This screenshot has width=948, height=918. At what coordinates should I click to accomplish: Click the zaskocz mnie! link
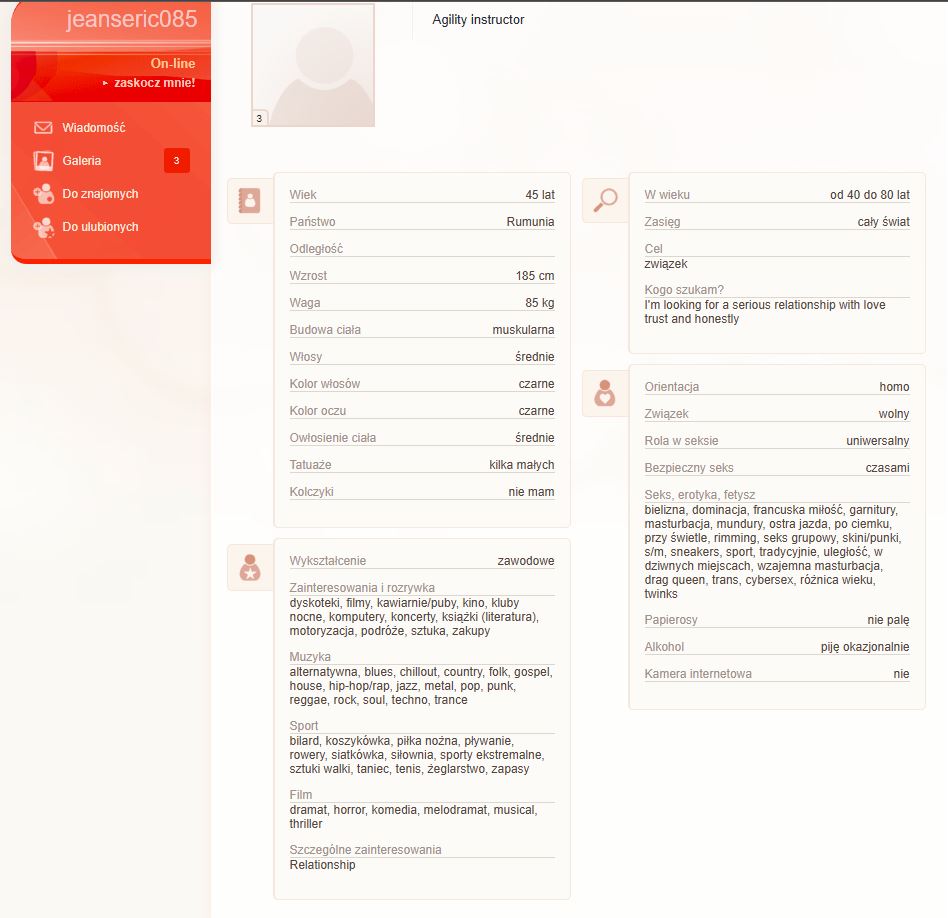click(155, 83)
